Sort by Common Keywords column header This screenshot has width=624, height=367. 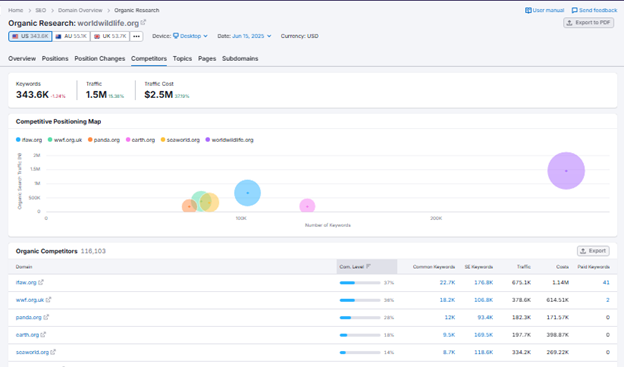click(434, 267)
